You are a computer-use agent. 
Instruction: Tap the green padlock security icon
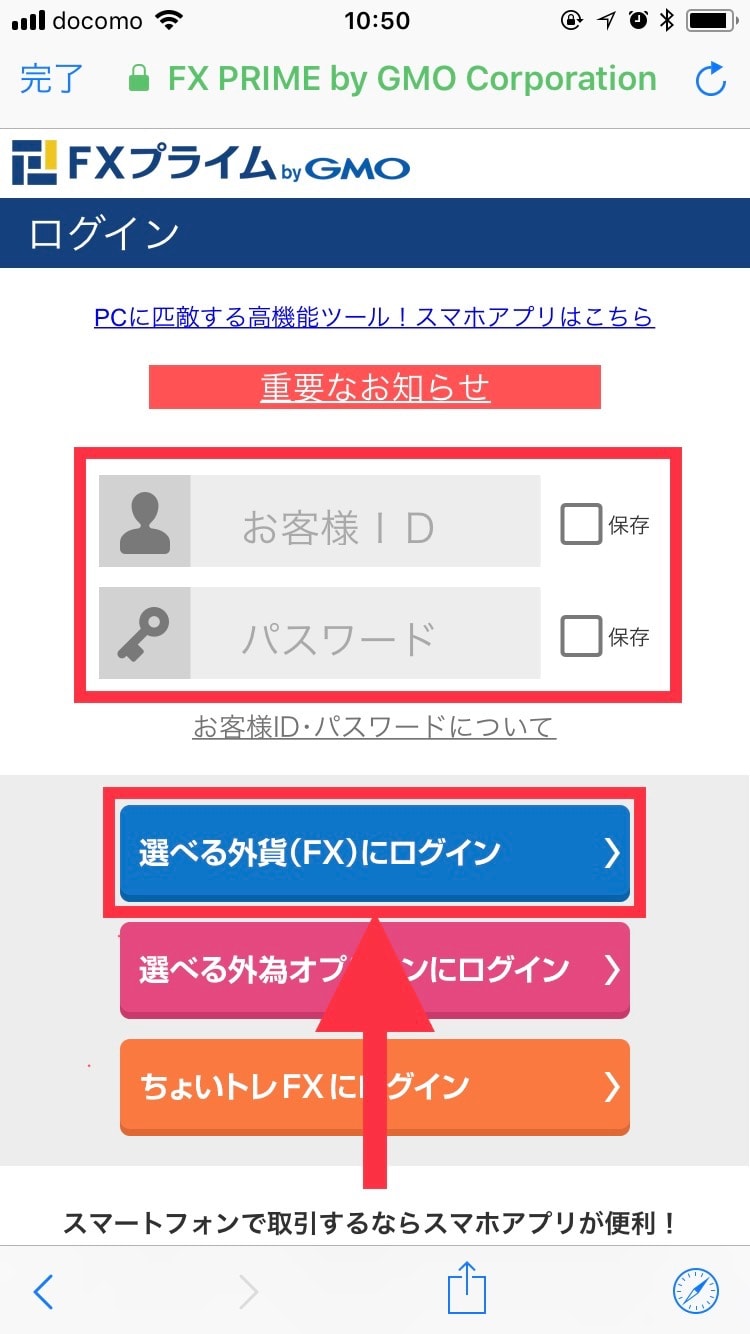pos(139,79)
